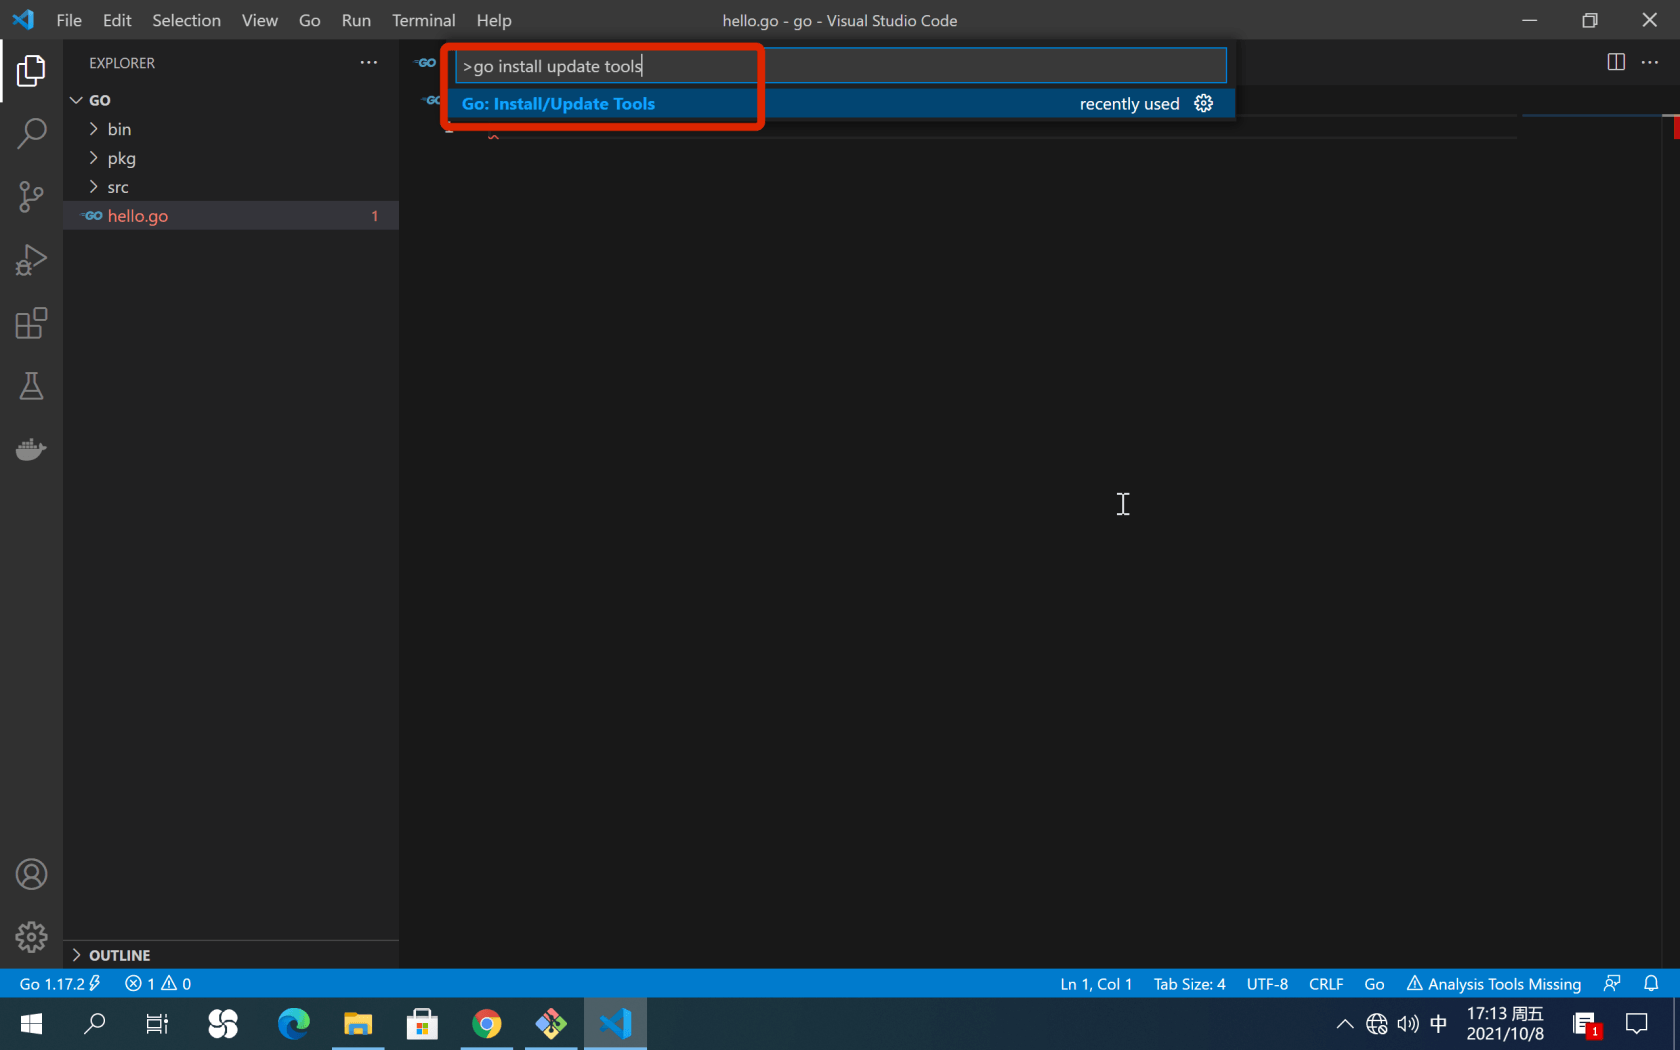The image size is (1680, 1050).
Task: Open the Accounts icon
Action: (31, 874)
